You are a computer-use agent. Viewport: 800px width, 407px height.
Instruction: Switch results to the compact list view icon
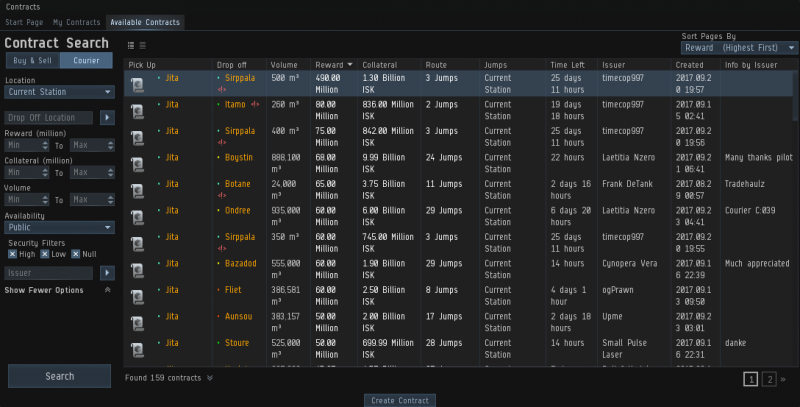click(142, 46)
